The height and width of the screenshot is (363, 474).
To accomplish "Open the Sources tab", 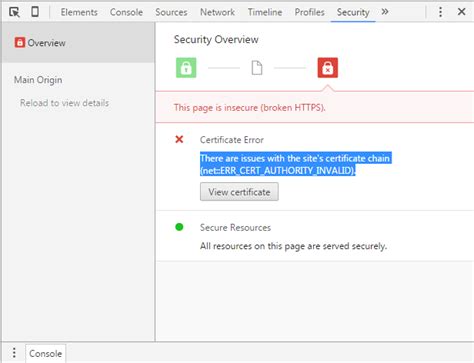I will pos(171,12).
